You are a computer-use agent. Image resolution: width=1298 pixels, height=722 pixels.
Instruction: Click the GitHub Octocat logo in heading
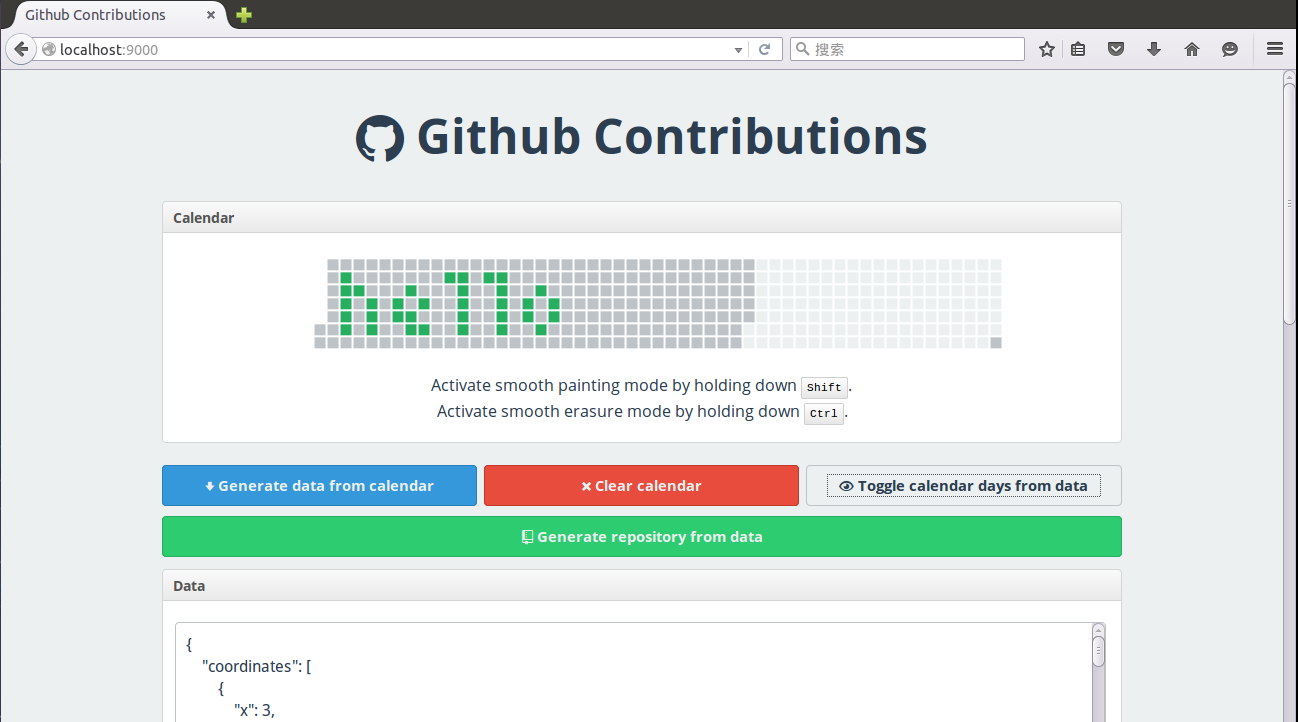pos(380,138)
